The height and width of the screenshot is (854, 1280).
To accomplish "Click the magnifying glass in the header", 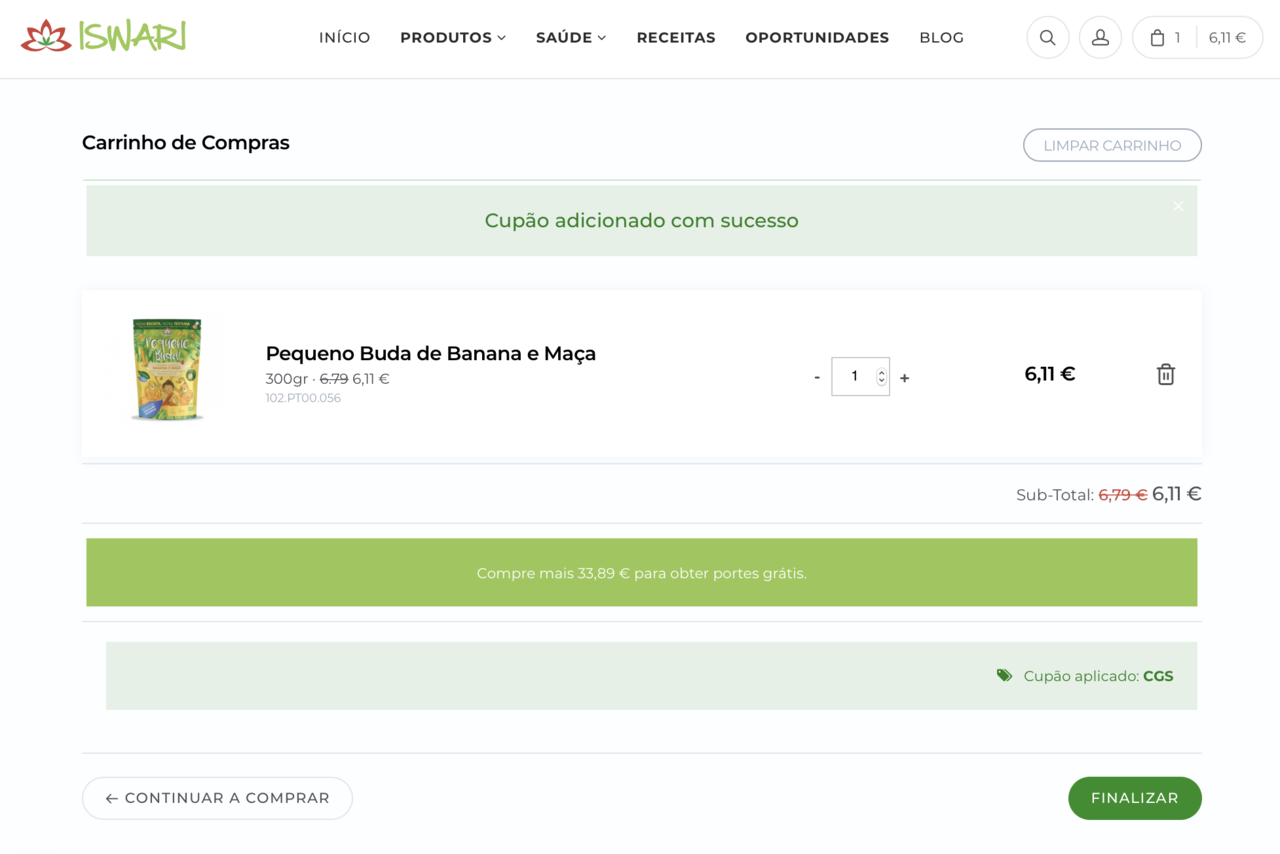I will click(1047, 37).
